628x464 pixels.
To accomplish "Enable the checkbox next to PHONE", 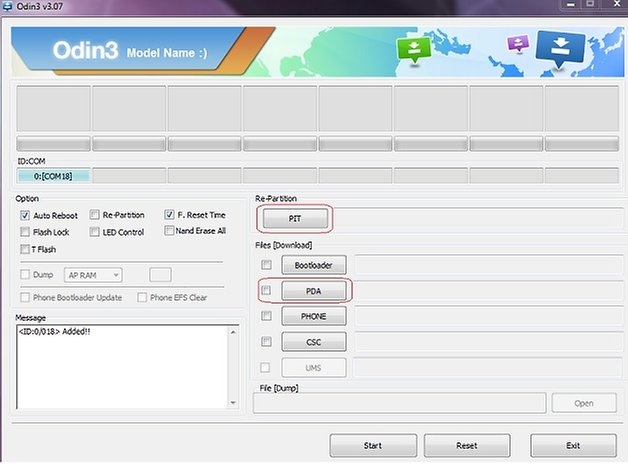I will pos(266,316).
